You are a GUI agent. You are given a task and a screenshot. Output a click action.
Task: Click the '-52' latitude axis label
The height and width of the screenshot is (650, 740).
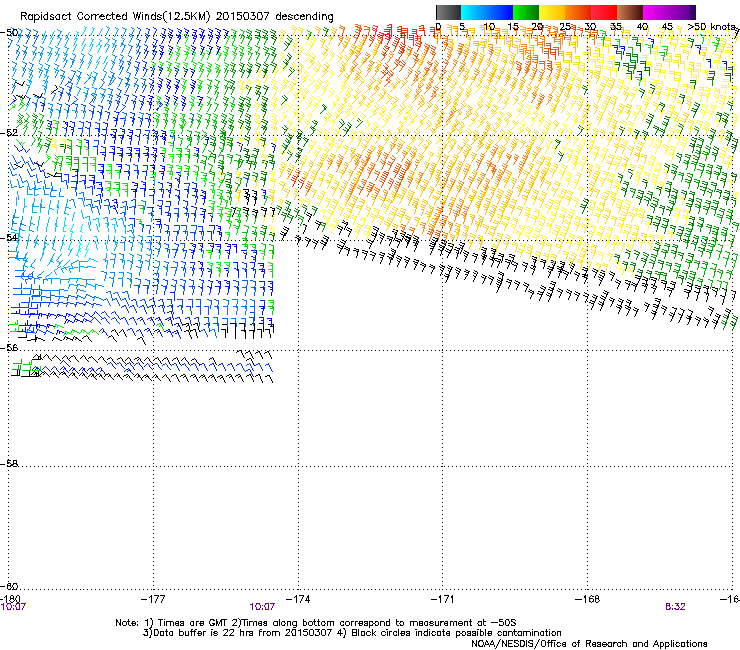coord(10,133)
